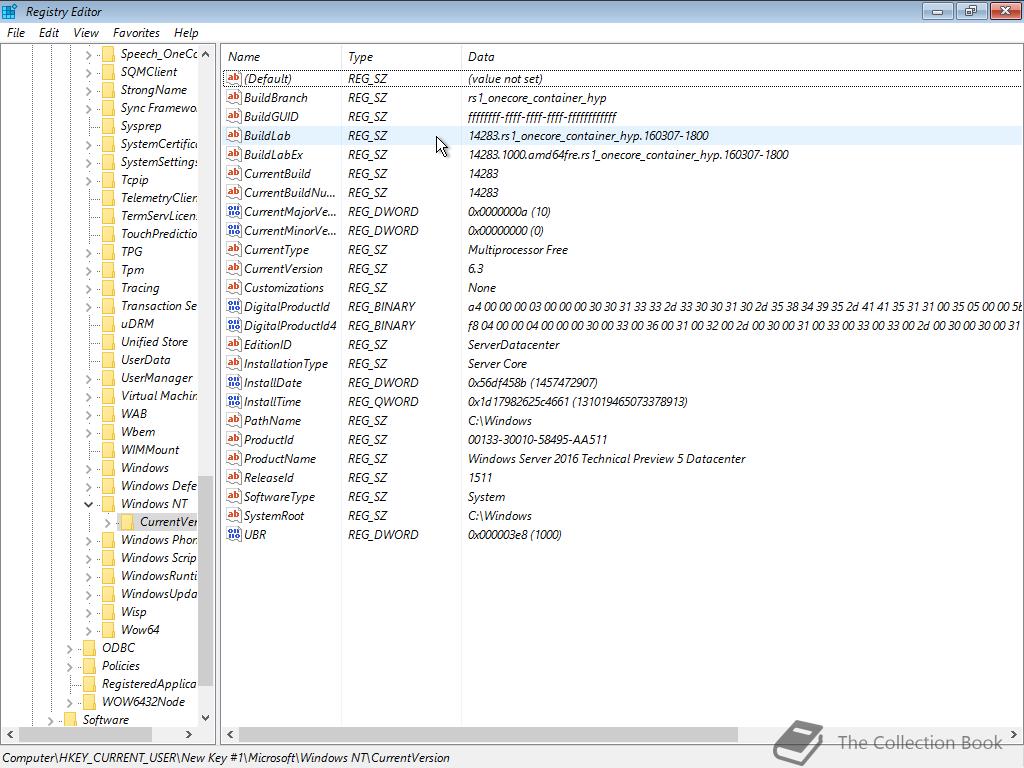The width and height of the screenshot is (1024, 768).
Task: Open the Edit menu
Action: [x=49, y=33]
